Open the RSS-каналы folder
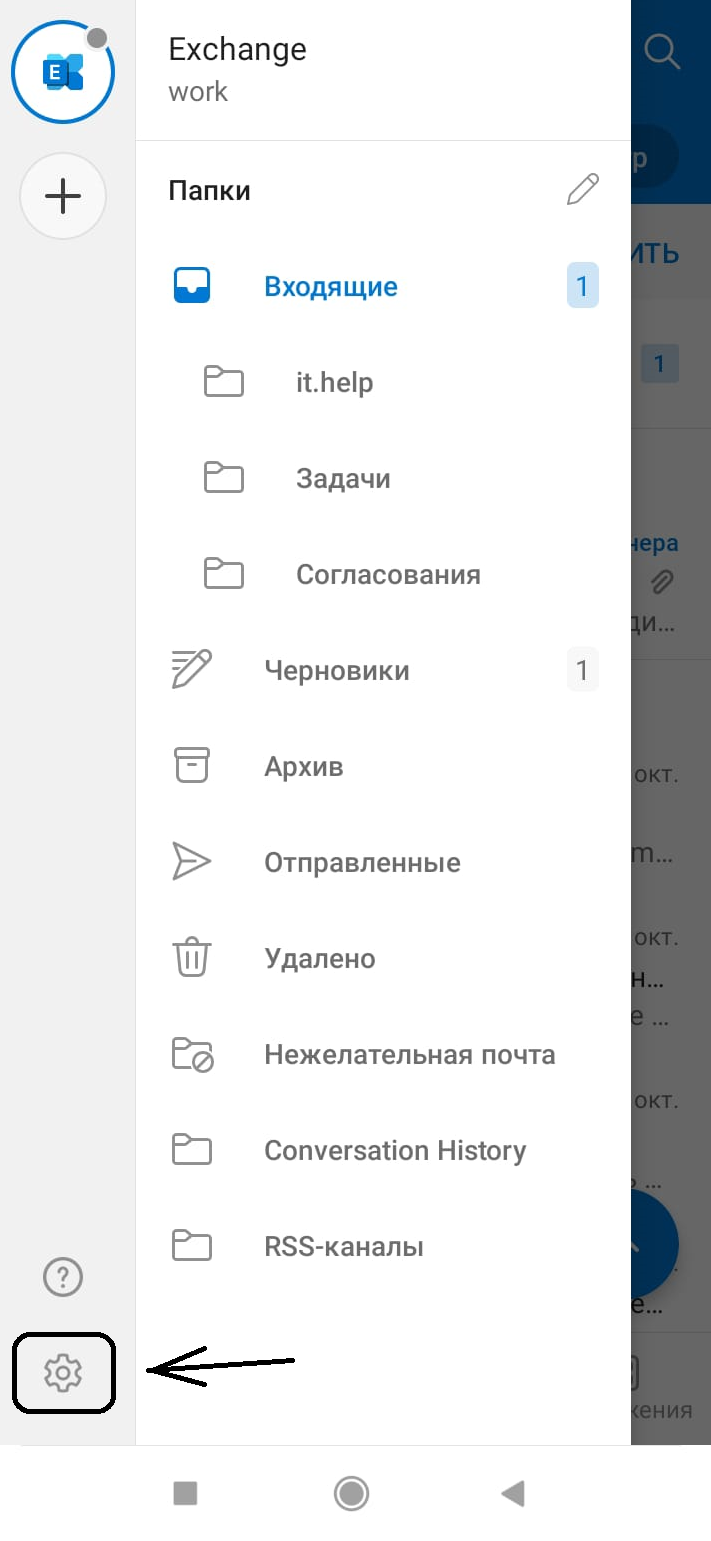 click(343, 1247)
